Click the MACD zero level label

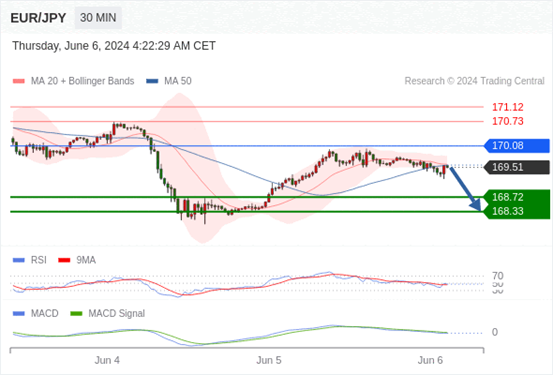(x=495, y=332)
